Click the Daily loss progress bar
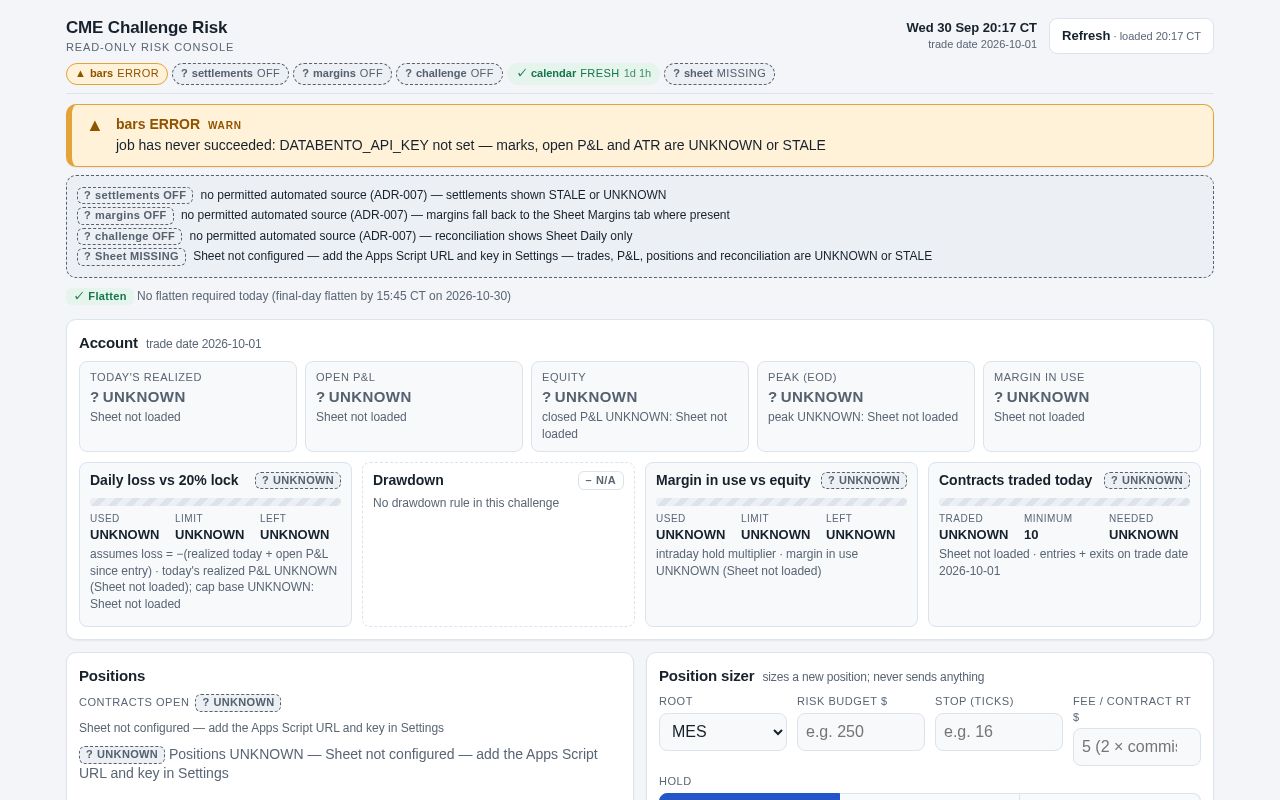 [x=215, y=502]
